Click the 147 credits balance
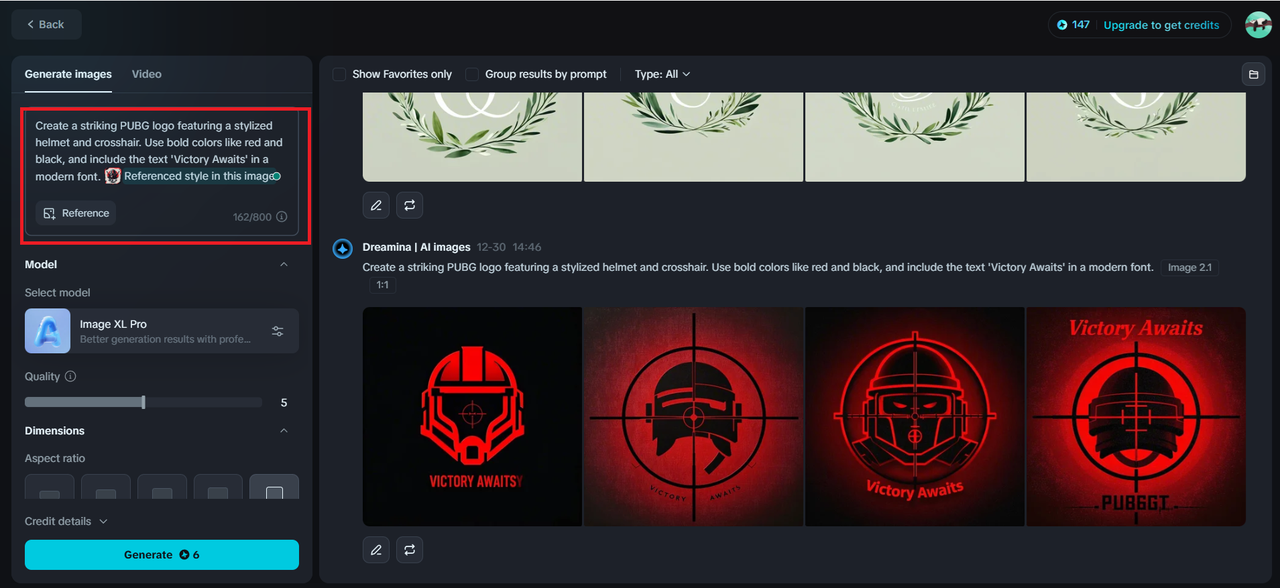1280x588 pixels. click(x=1073, y=25)
